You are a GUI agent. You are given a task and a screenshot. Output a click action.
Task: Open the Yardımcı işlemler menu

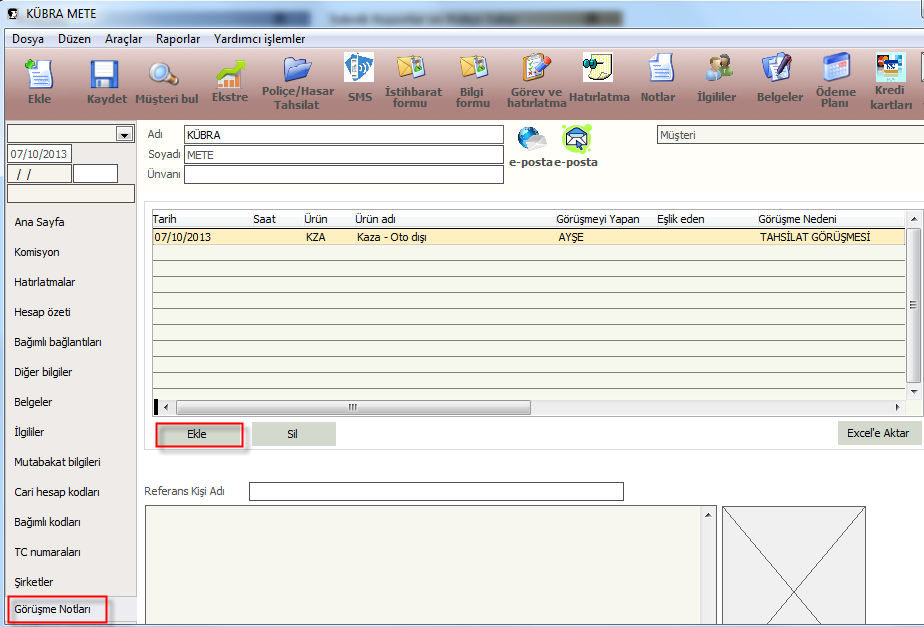click(x=259, y=39)
